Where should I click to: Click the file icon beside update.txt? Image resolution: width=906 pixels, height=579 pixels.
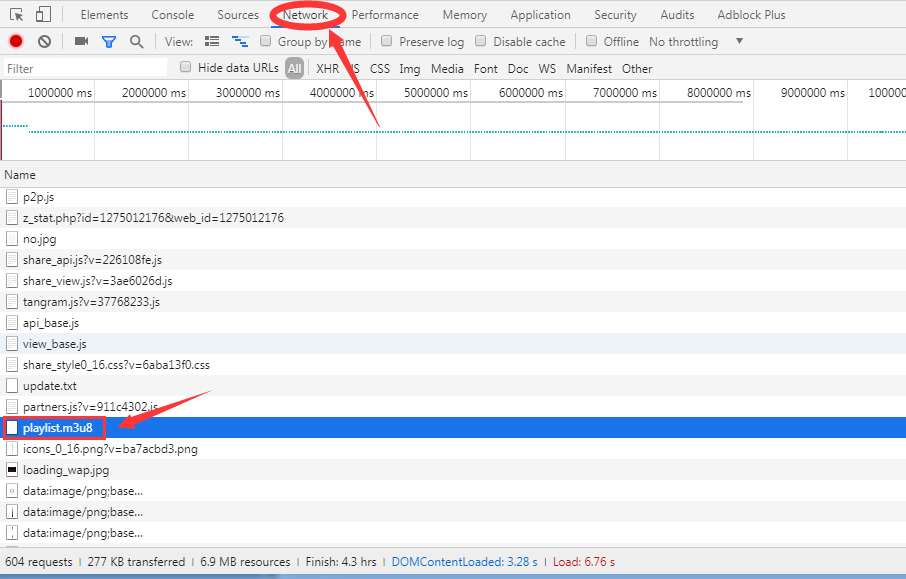click(x=12, y=385)
